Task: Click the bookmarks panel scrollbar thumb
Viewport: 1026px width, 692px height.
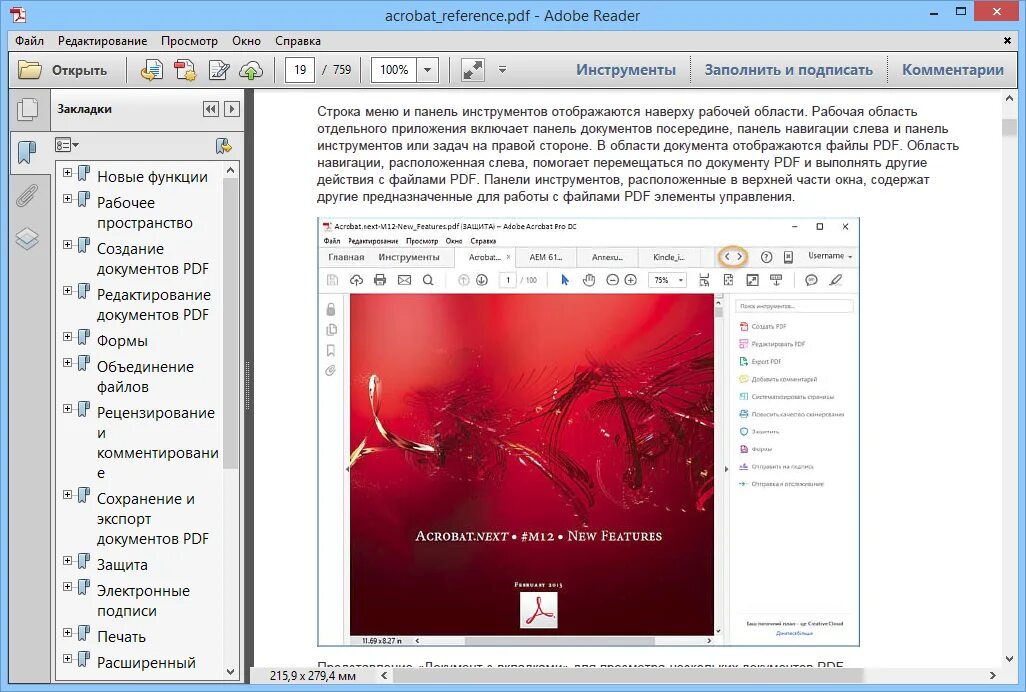Action: tap(230, 324)
